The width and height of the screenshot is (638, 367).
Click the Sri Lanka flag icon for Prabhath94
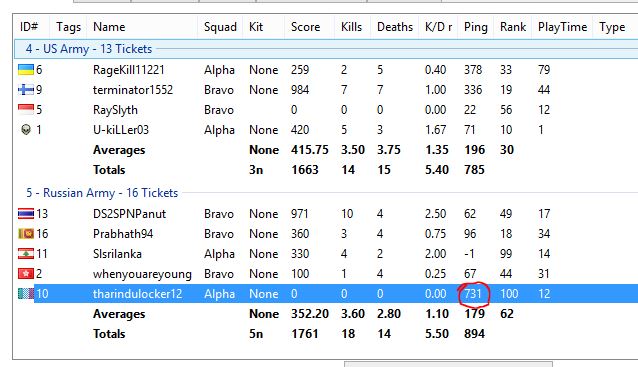26,234
